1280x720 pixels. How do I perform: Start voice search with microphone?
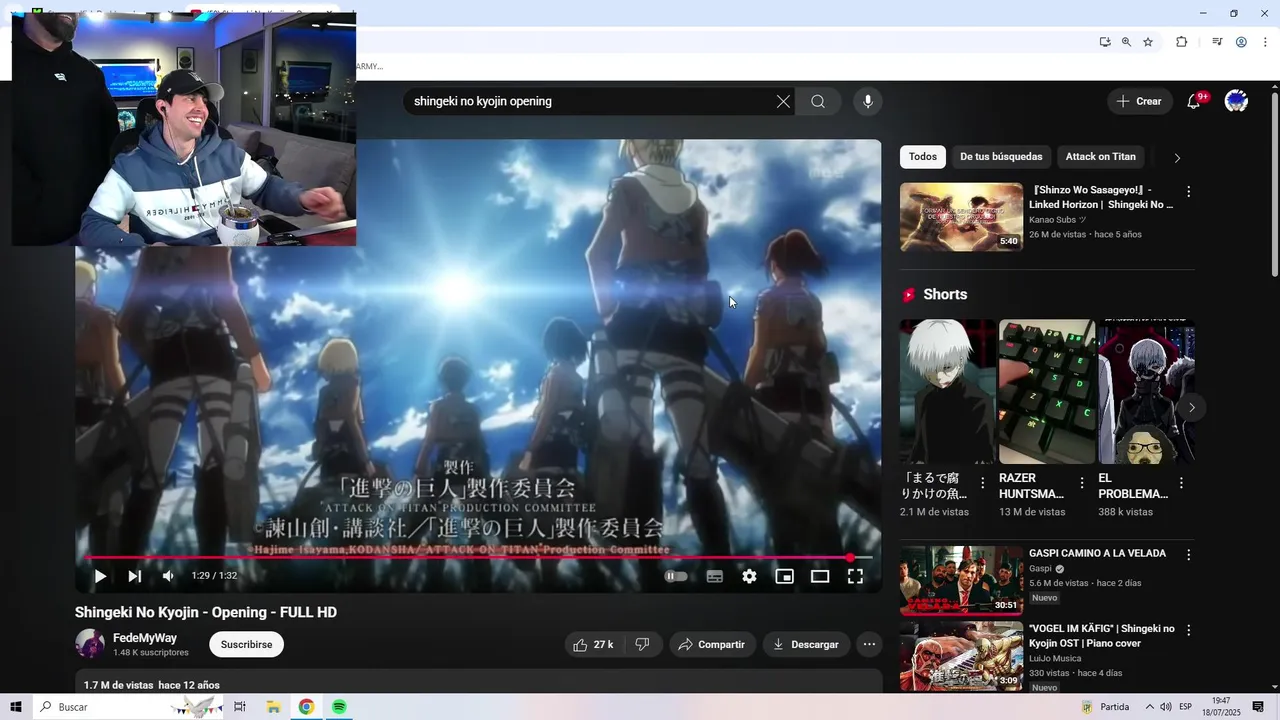point(868,101)
